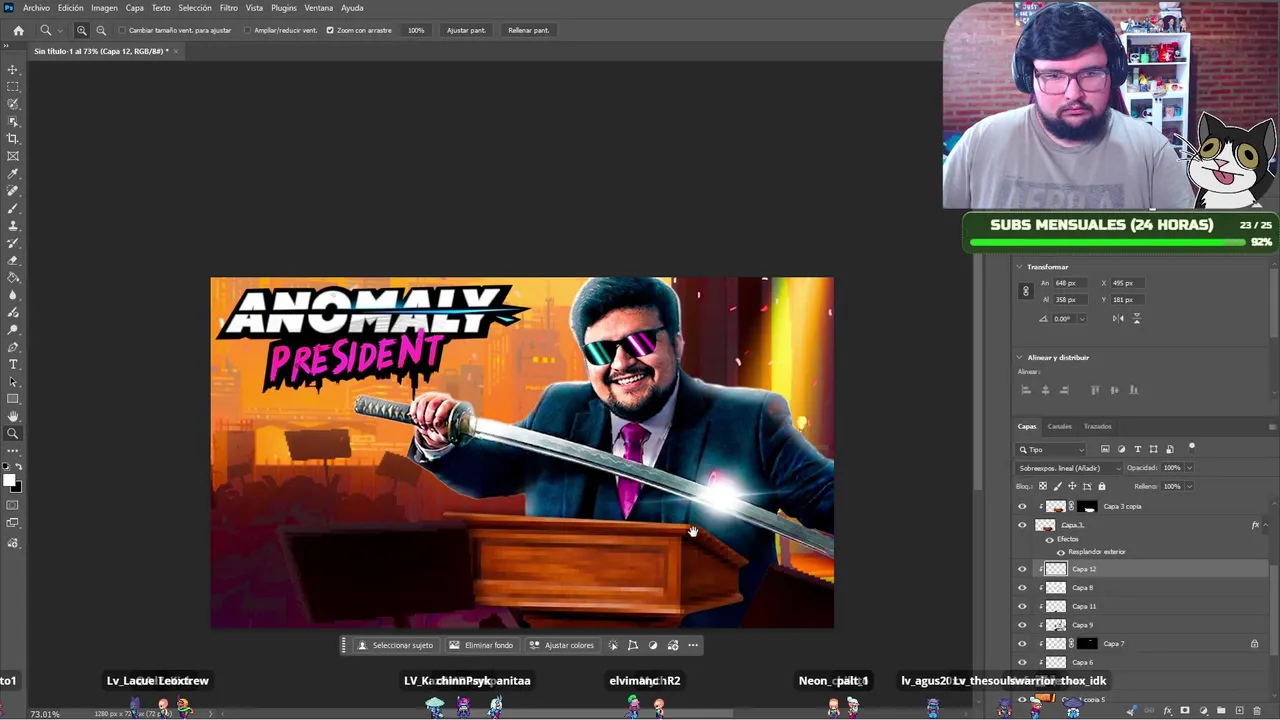Filter layers by adjustment layers

1121,450
